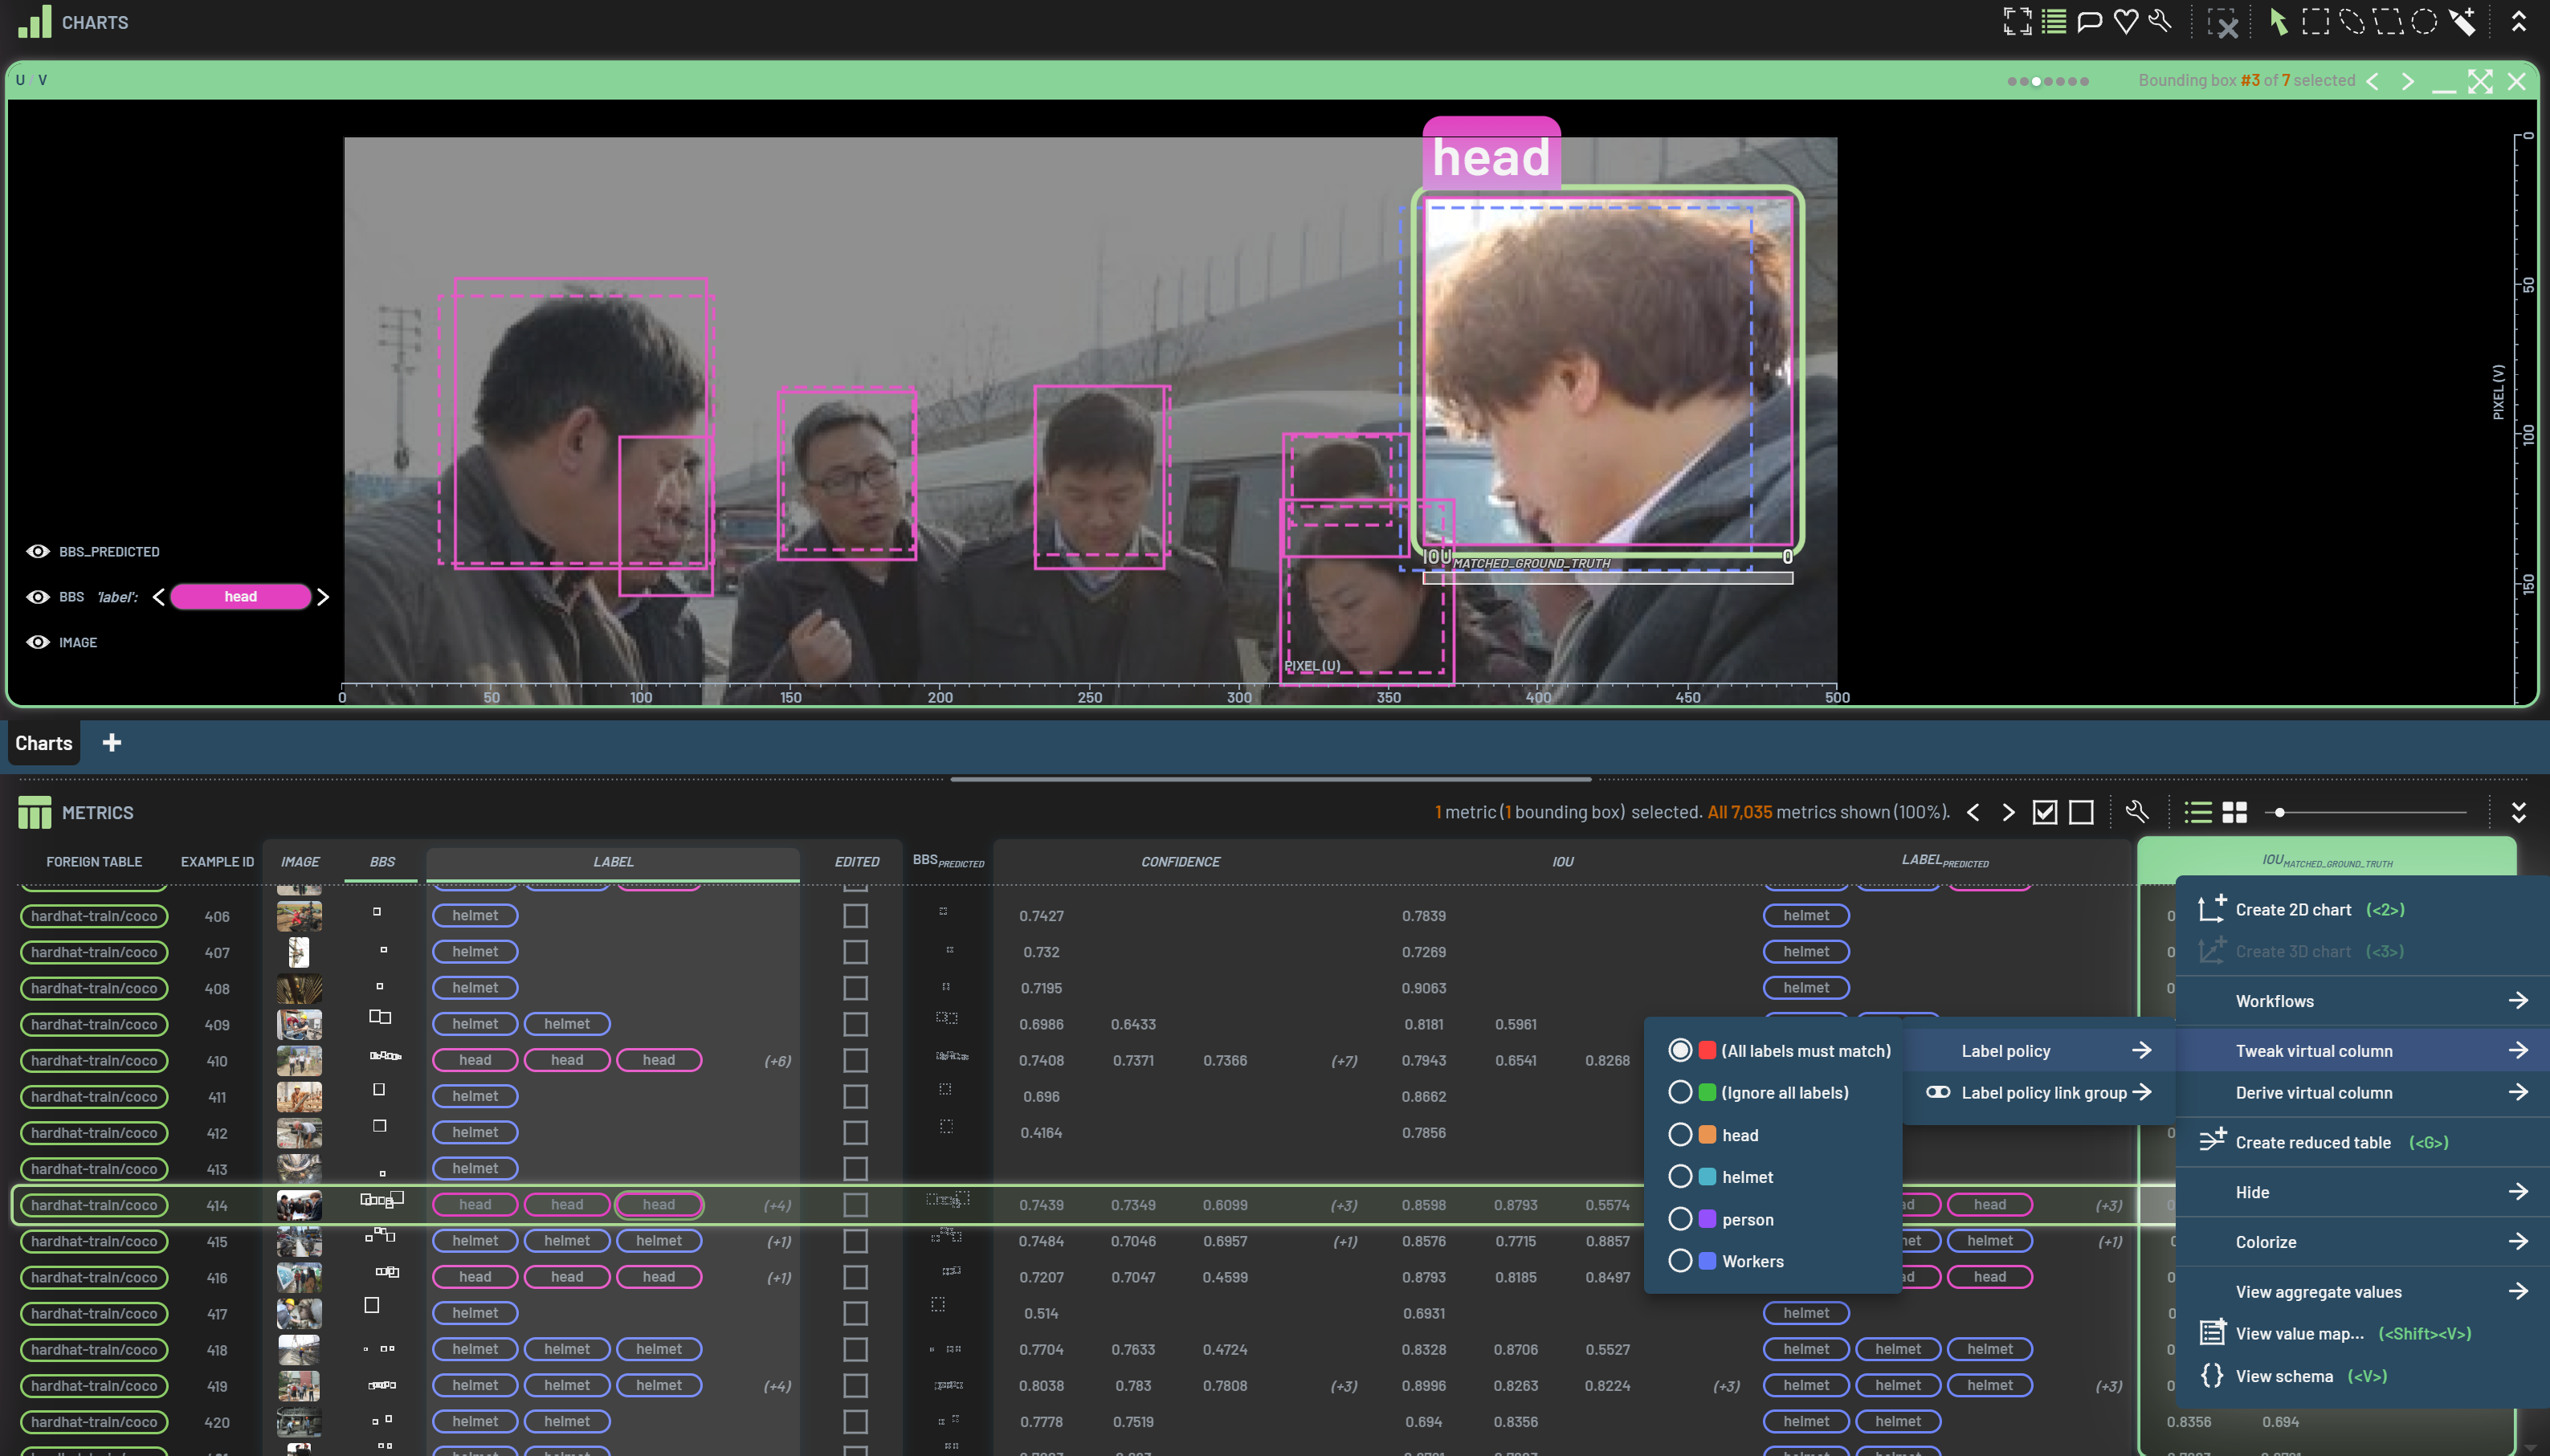Toggle visibility of IMAGE layer
Image resolution: width=2550 pixels, height=1456 pixels.
[38, 642]
